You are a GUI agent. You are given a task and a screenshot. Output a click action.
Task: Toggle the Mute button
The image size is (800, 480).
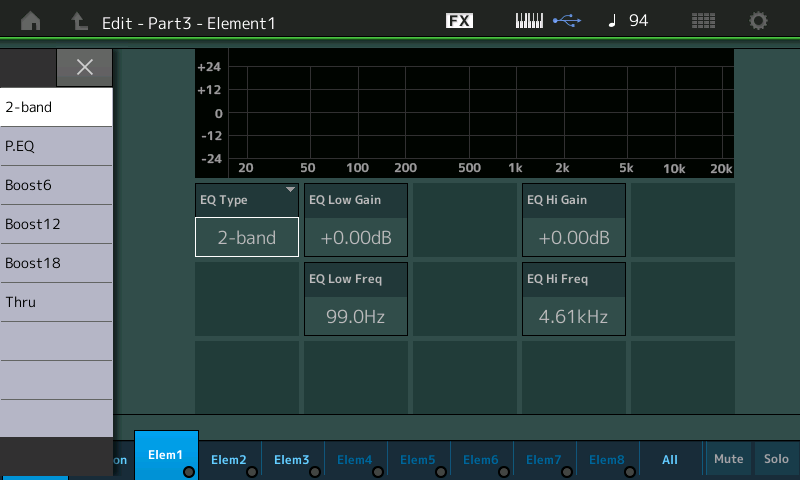(x=729, y=459)
